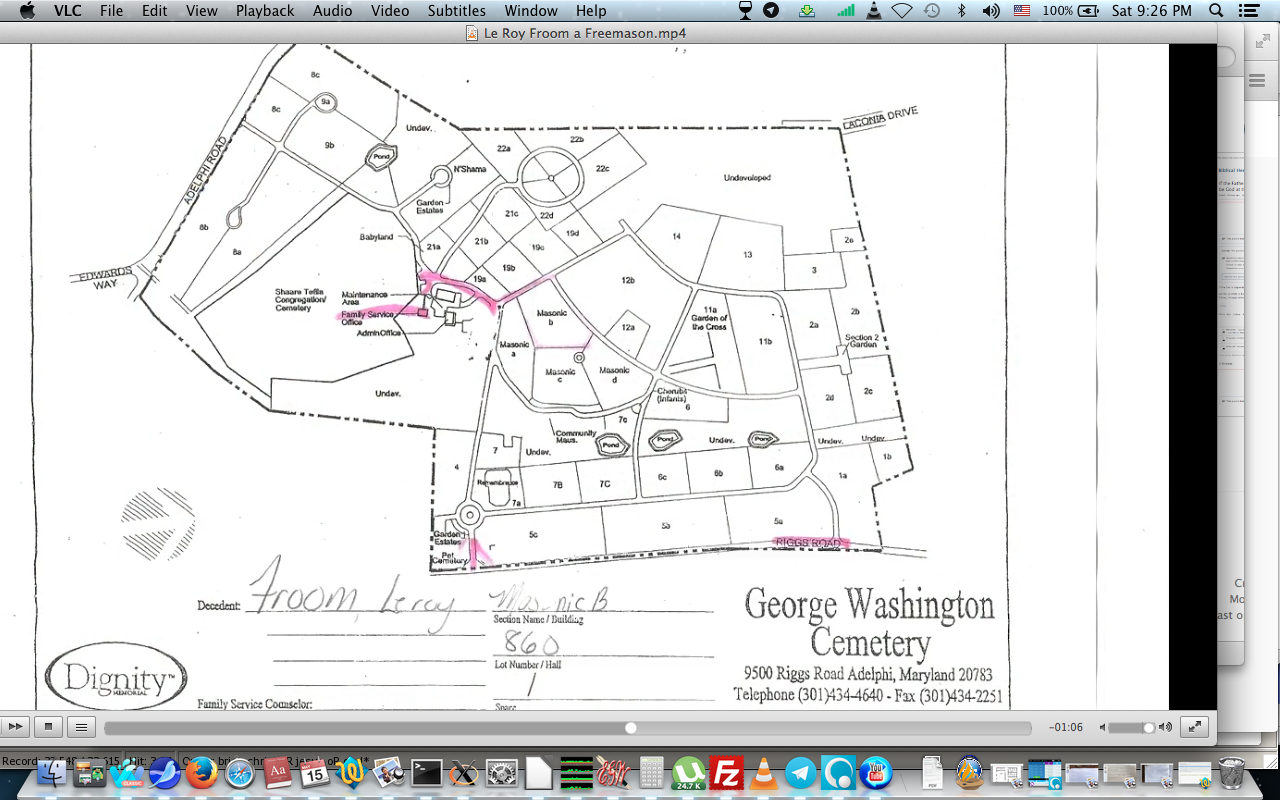Open Terminal from the Dock
The width and height of the screenshot is (1280, 800).
[x=427, y=773]
